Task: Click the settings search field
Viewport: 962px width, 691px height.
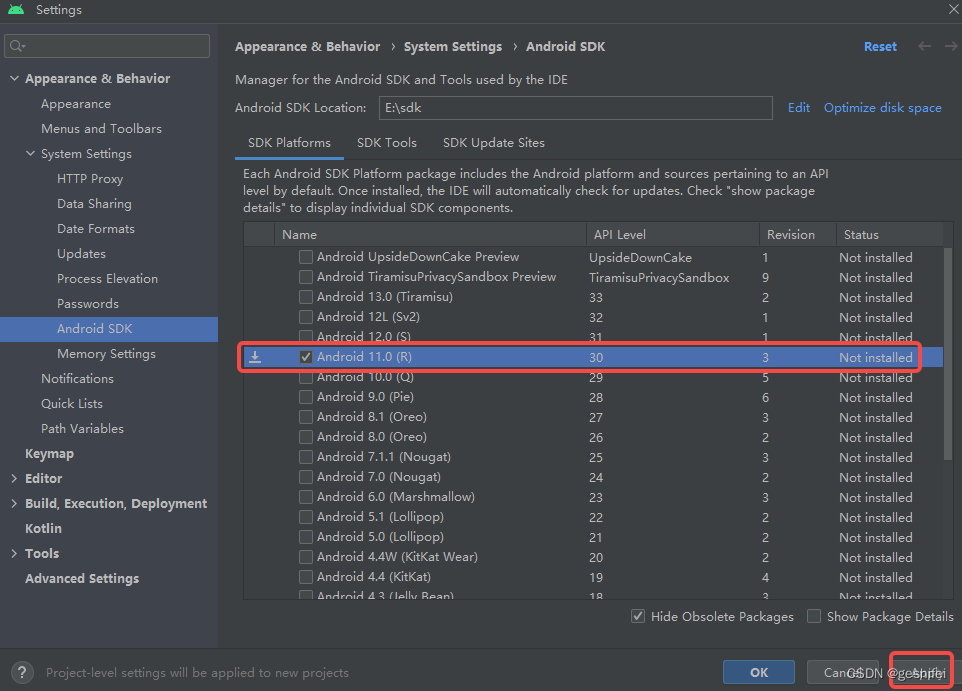Action: click(107, 46)
